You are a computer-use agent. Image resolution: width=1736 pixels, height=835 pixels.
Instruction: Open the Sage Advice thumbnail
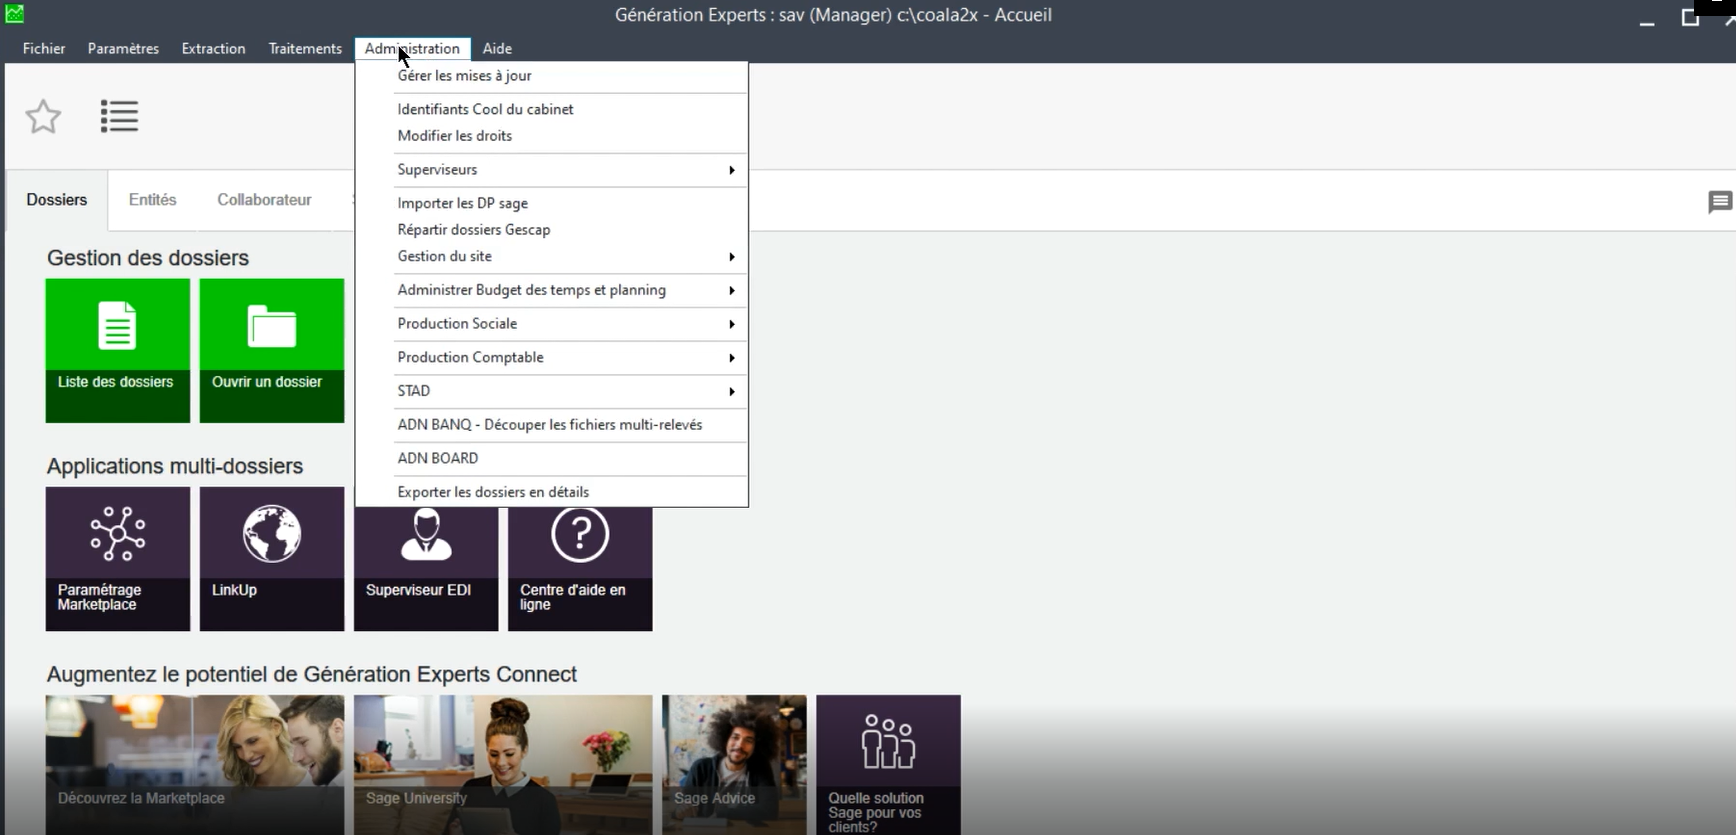(734, 765)
